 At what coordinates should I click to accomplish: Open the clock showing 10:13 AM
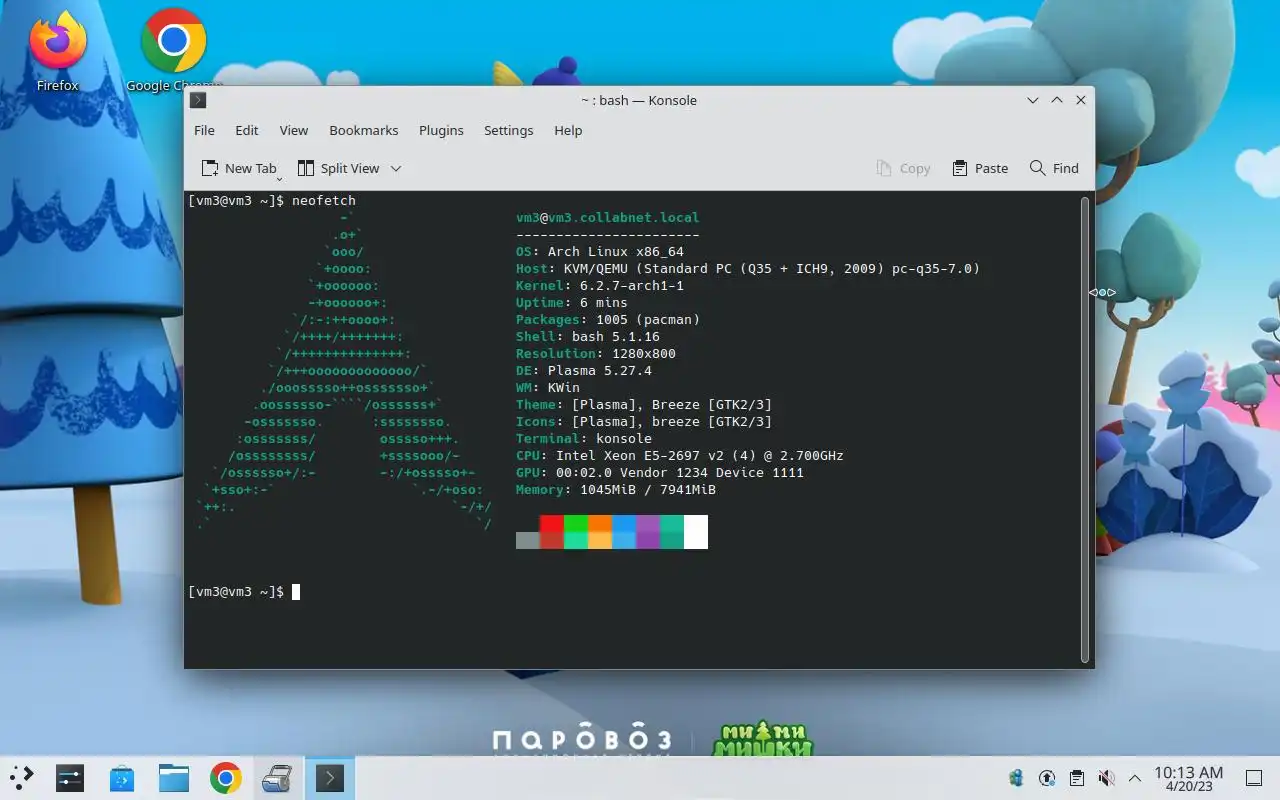point(1188,778)
